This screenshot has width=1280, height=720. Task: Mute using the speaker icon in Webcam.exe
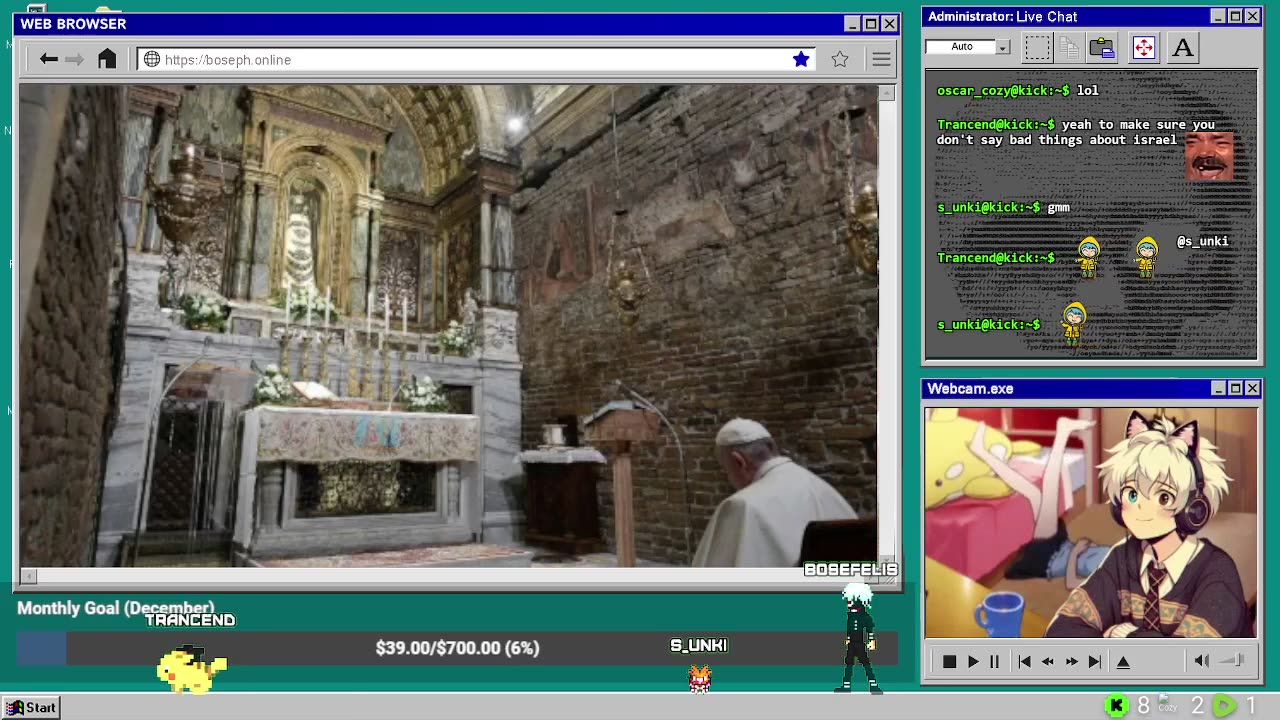pos(1201,660)
